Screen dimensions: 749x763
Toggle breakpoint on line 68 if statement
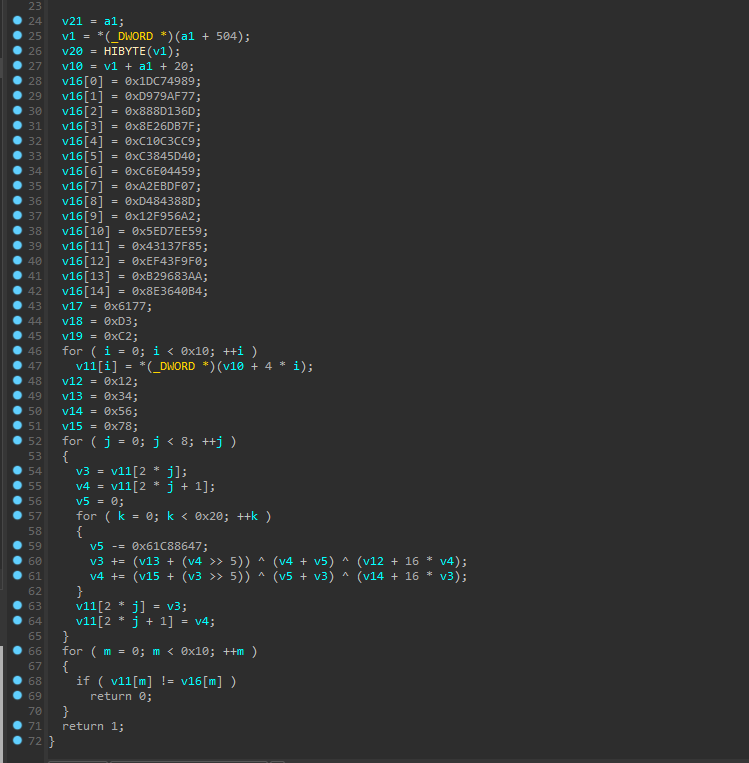pyautogui.click(x=17, y=681)
